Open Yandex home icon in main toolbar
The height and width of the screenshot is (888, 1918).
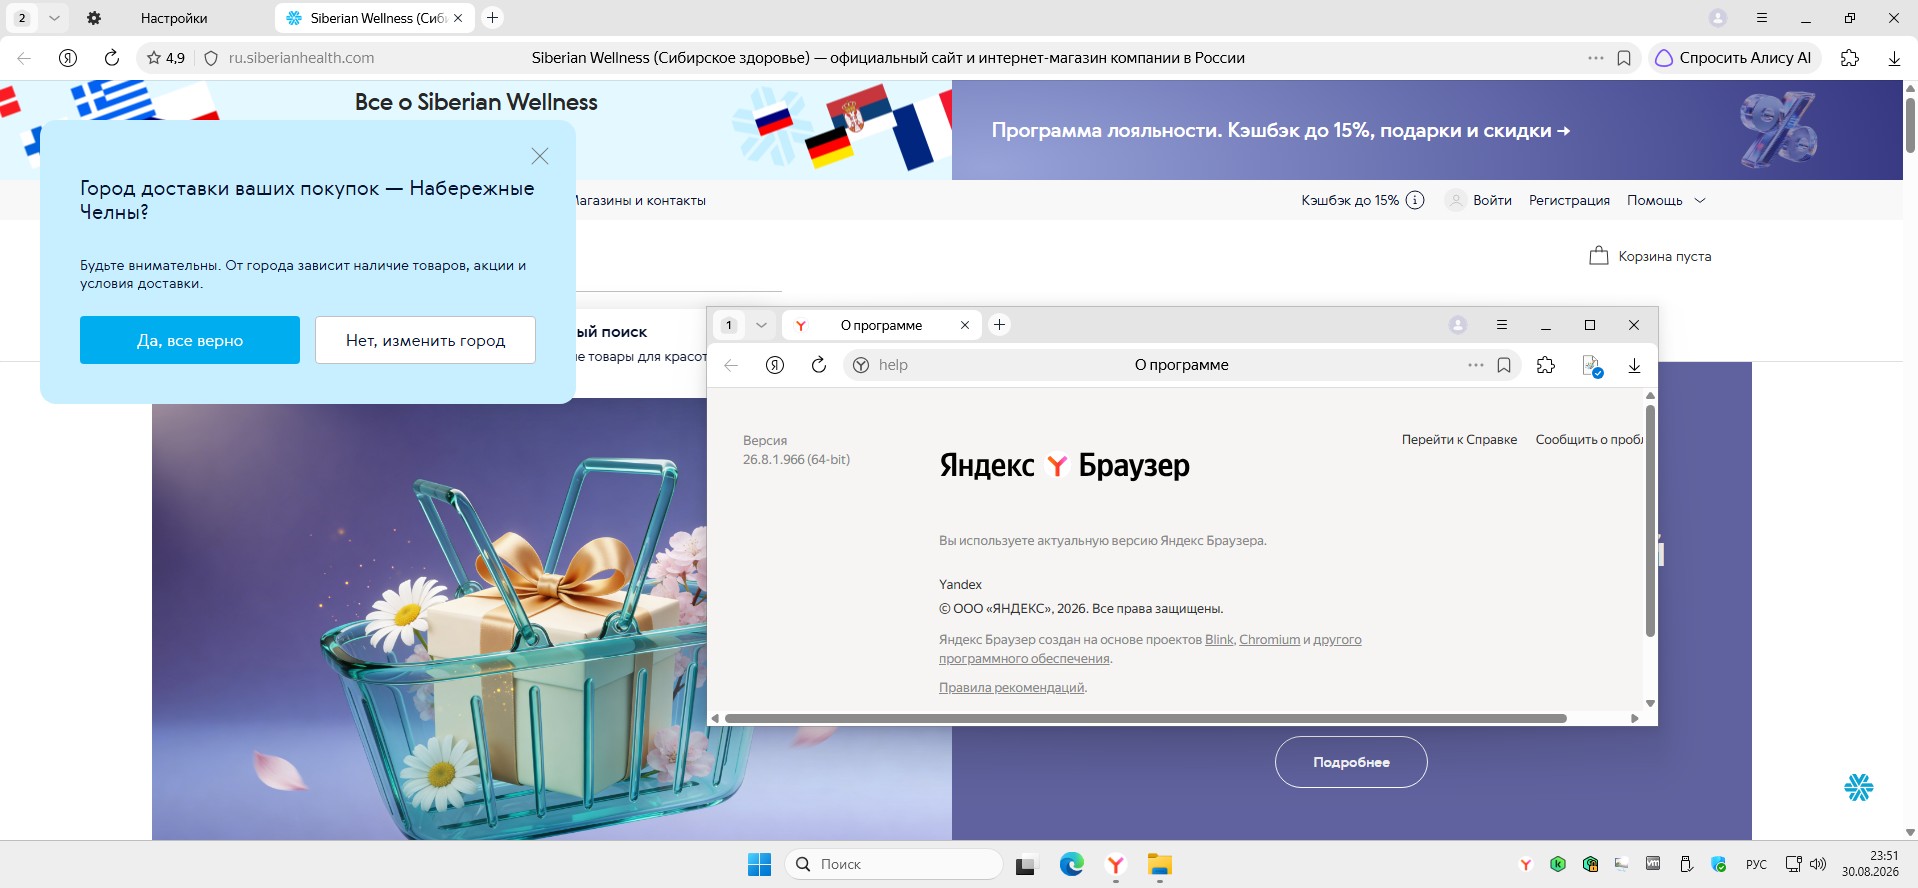tap(68, 58)
